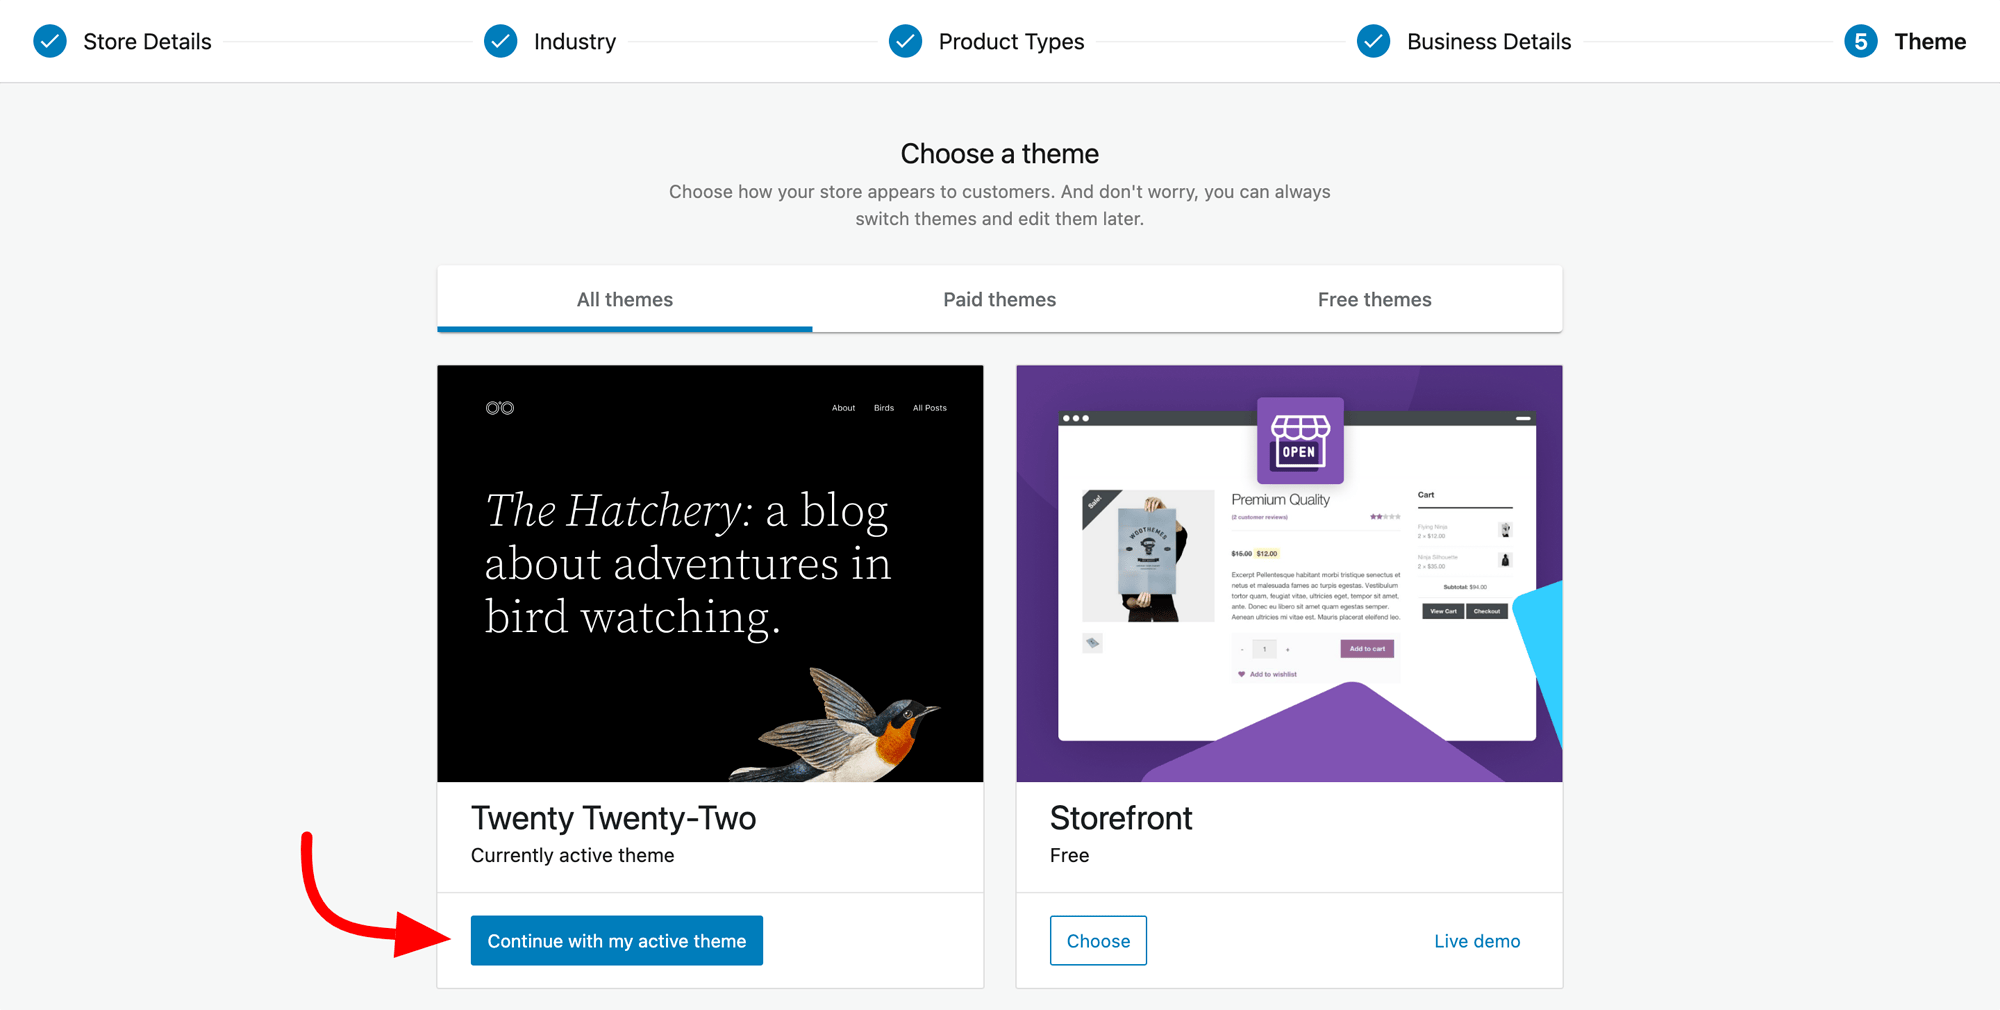Click the Twenty Twenty-Two theme preview image
The height and width of the screenshot is (1010, 2000).
[710, 573]
